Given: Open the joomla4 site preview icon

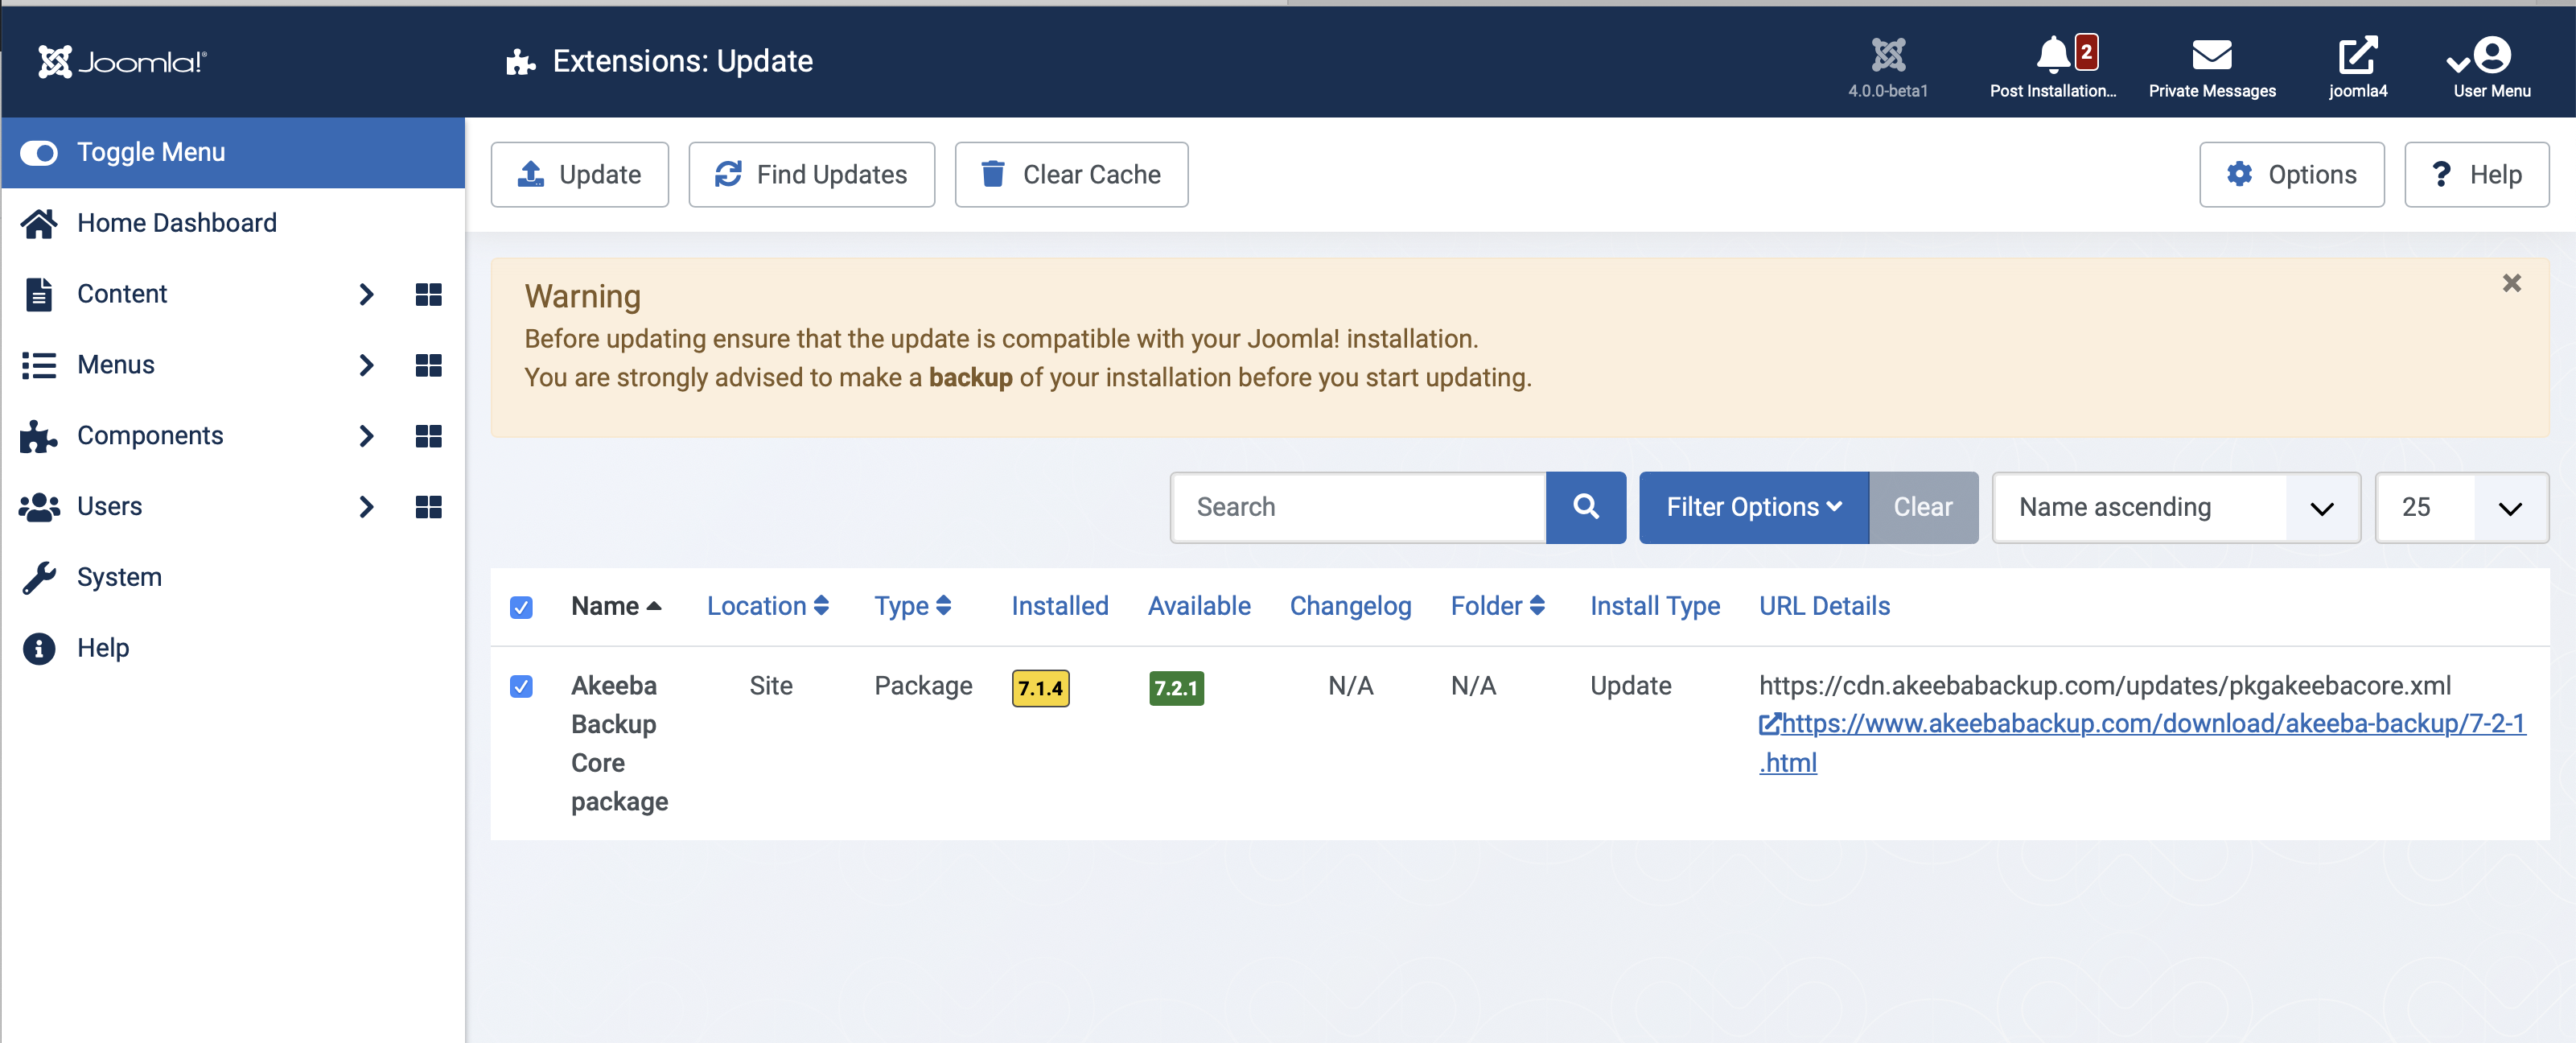Looking at the screenshot, I should pyautogui.click(x=2357, y=67).
